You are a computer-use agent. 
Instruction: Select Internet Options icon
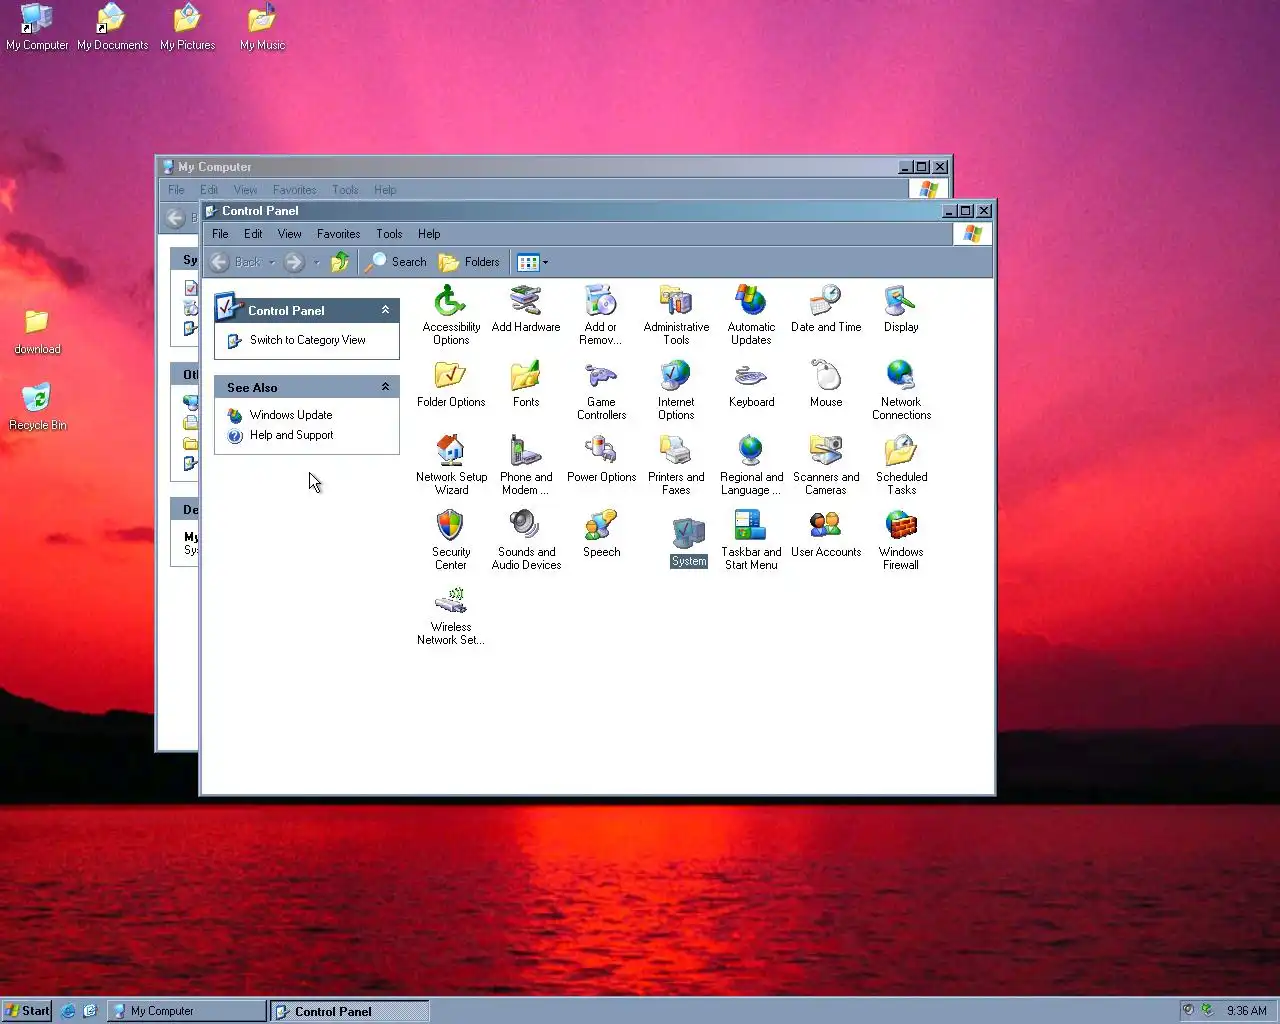point(676,390)
